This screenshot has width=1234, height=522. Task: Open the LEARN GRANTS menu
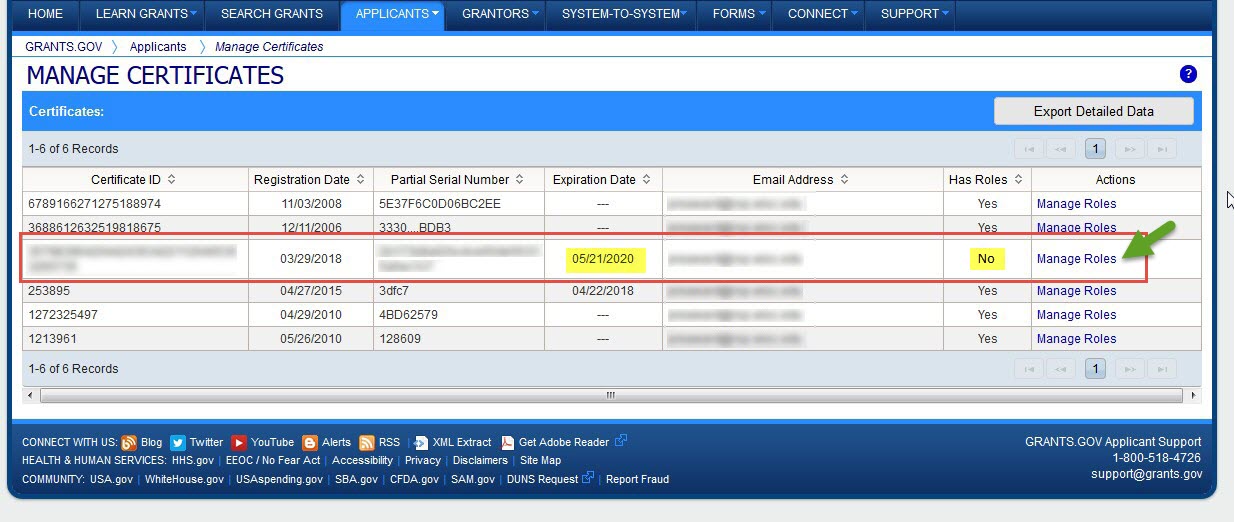(141, 14)
